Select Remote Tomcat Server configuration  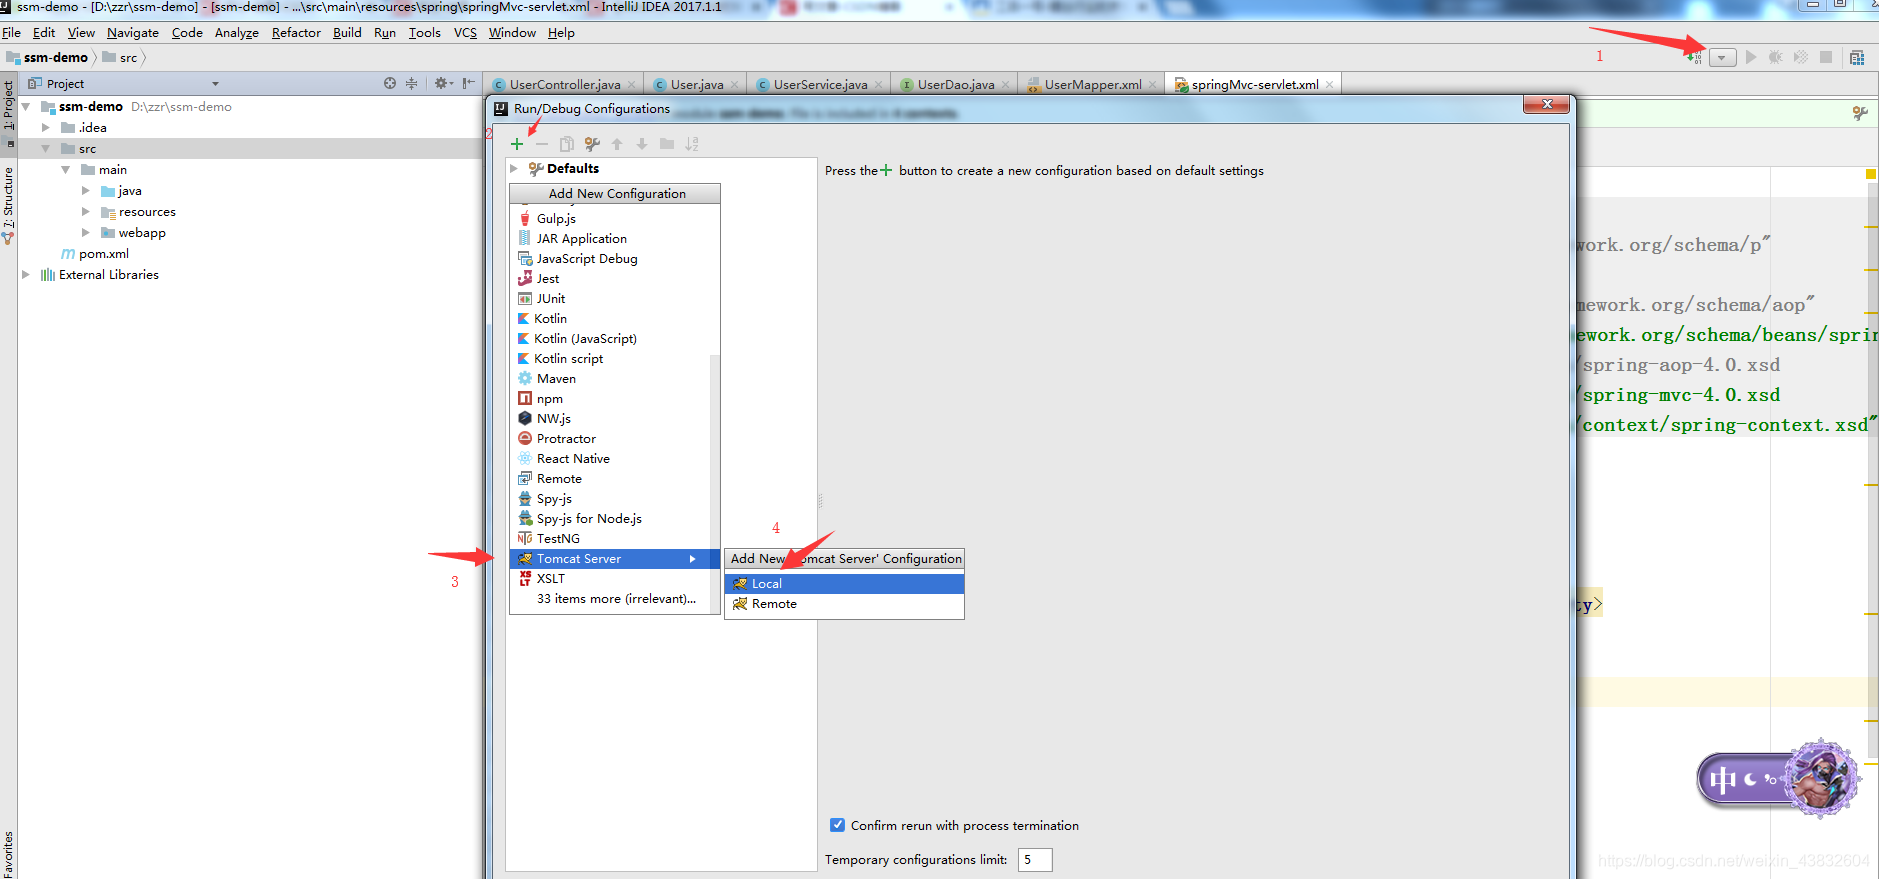click(x=844, y=604)
